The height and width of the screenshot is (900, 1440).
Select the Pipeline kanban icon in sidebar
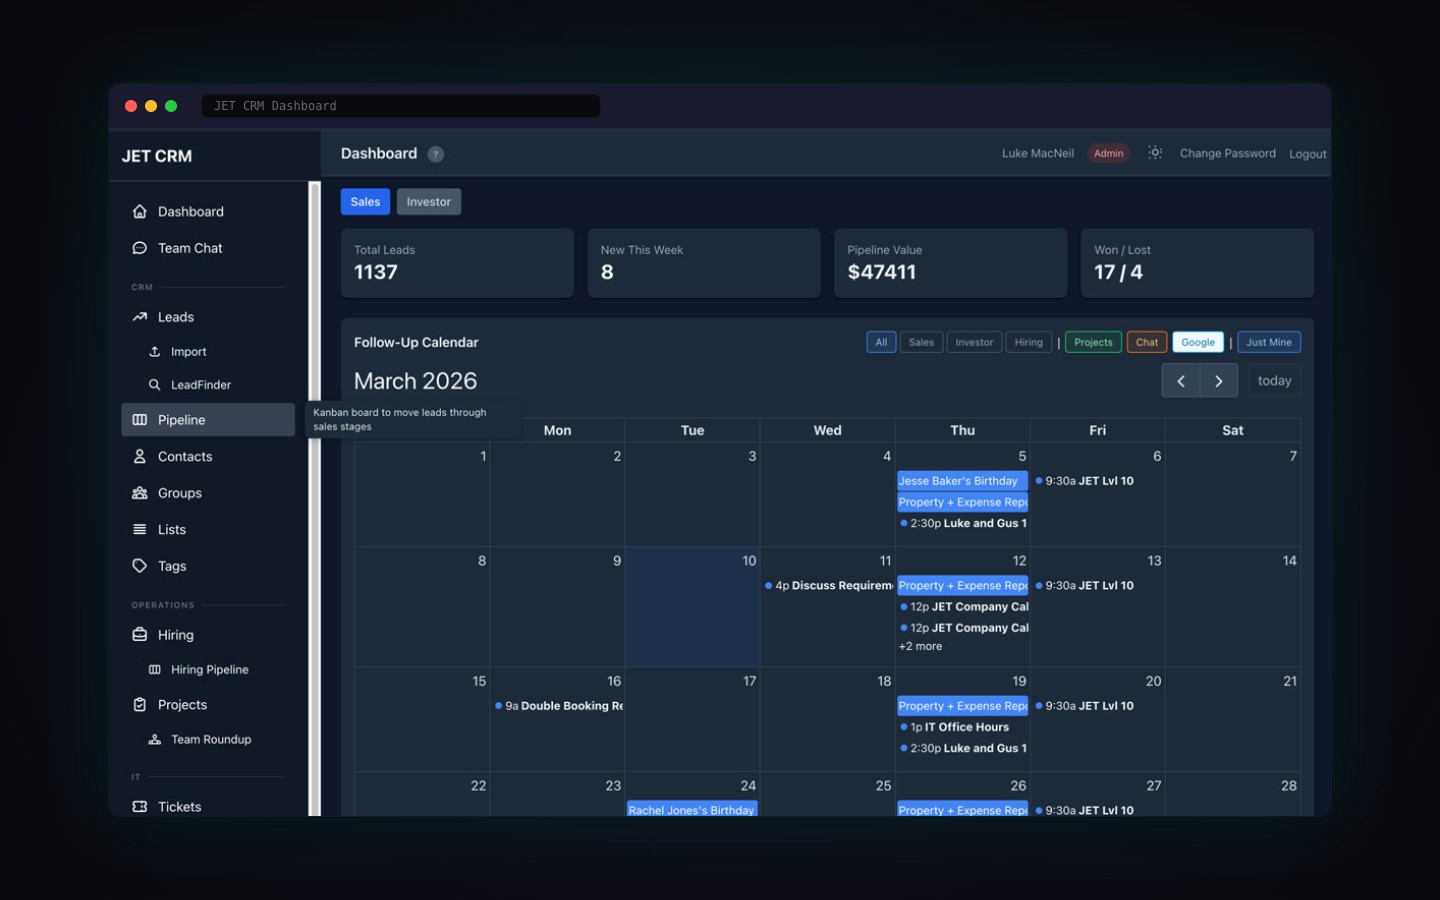click(140, 419)
